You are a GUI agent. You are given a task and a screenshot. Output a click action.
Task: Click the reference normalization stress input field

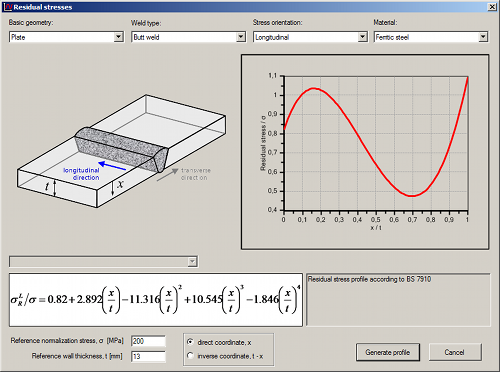[x=148, y=341]
